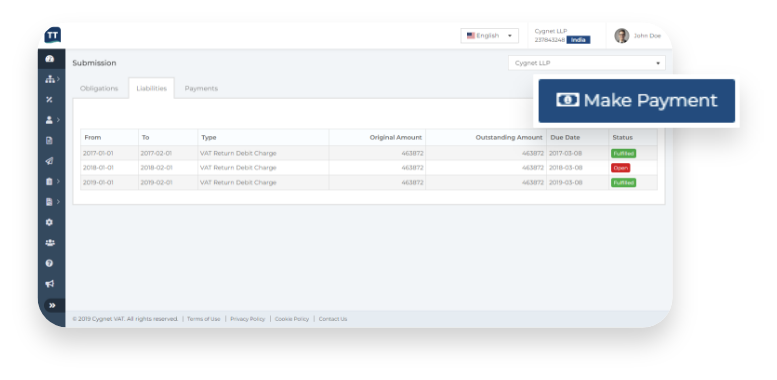
Task: Click the Make Payment button
Action: click(x=636, y=101)
